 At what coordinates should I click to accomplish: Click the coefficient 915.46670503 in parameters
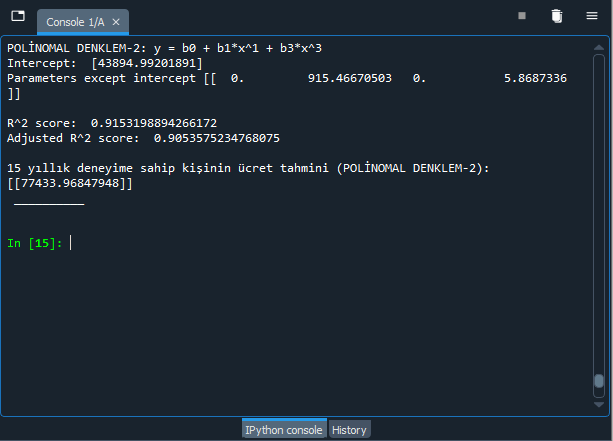pos(350,78)
